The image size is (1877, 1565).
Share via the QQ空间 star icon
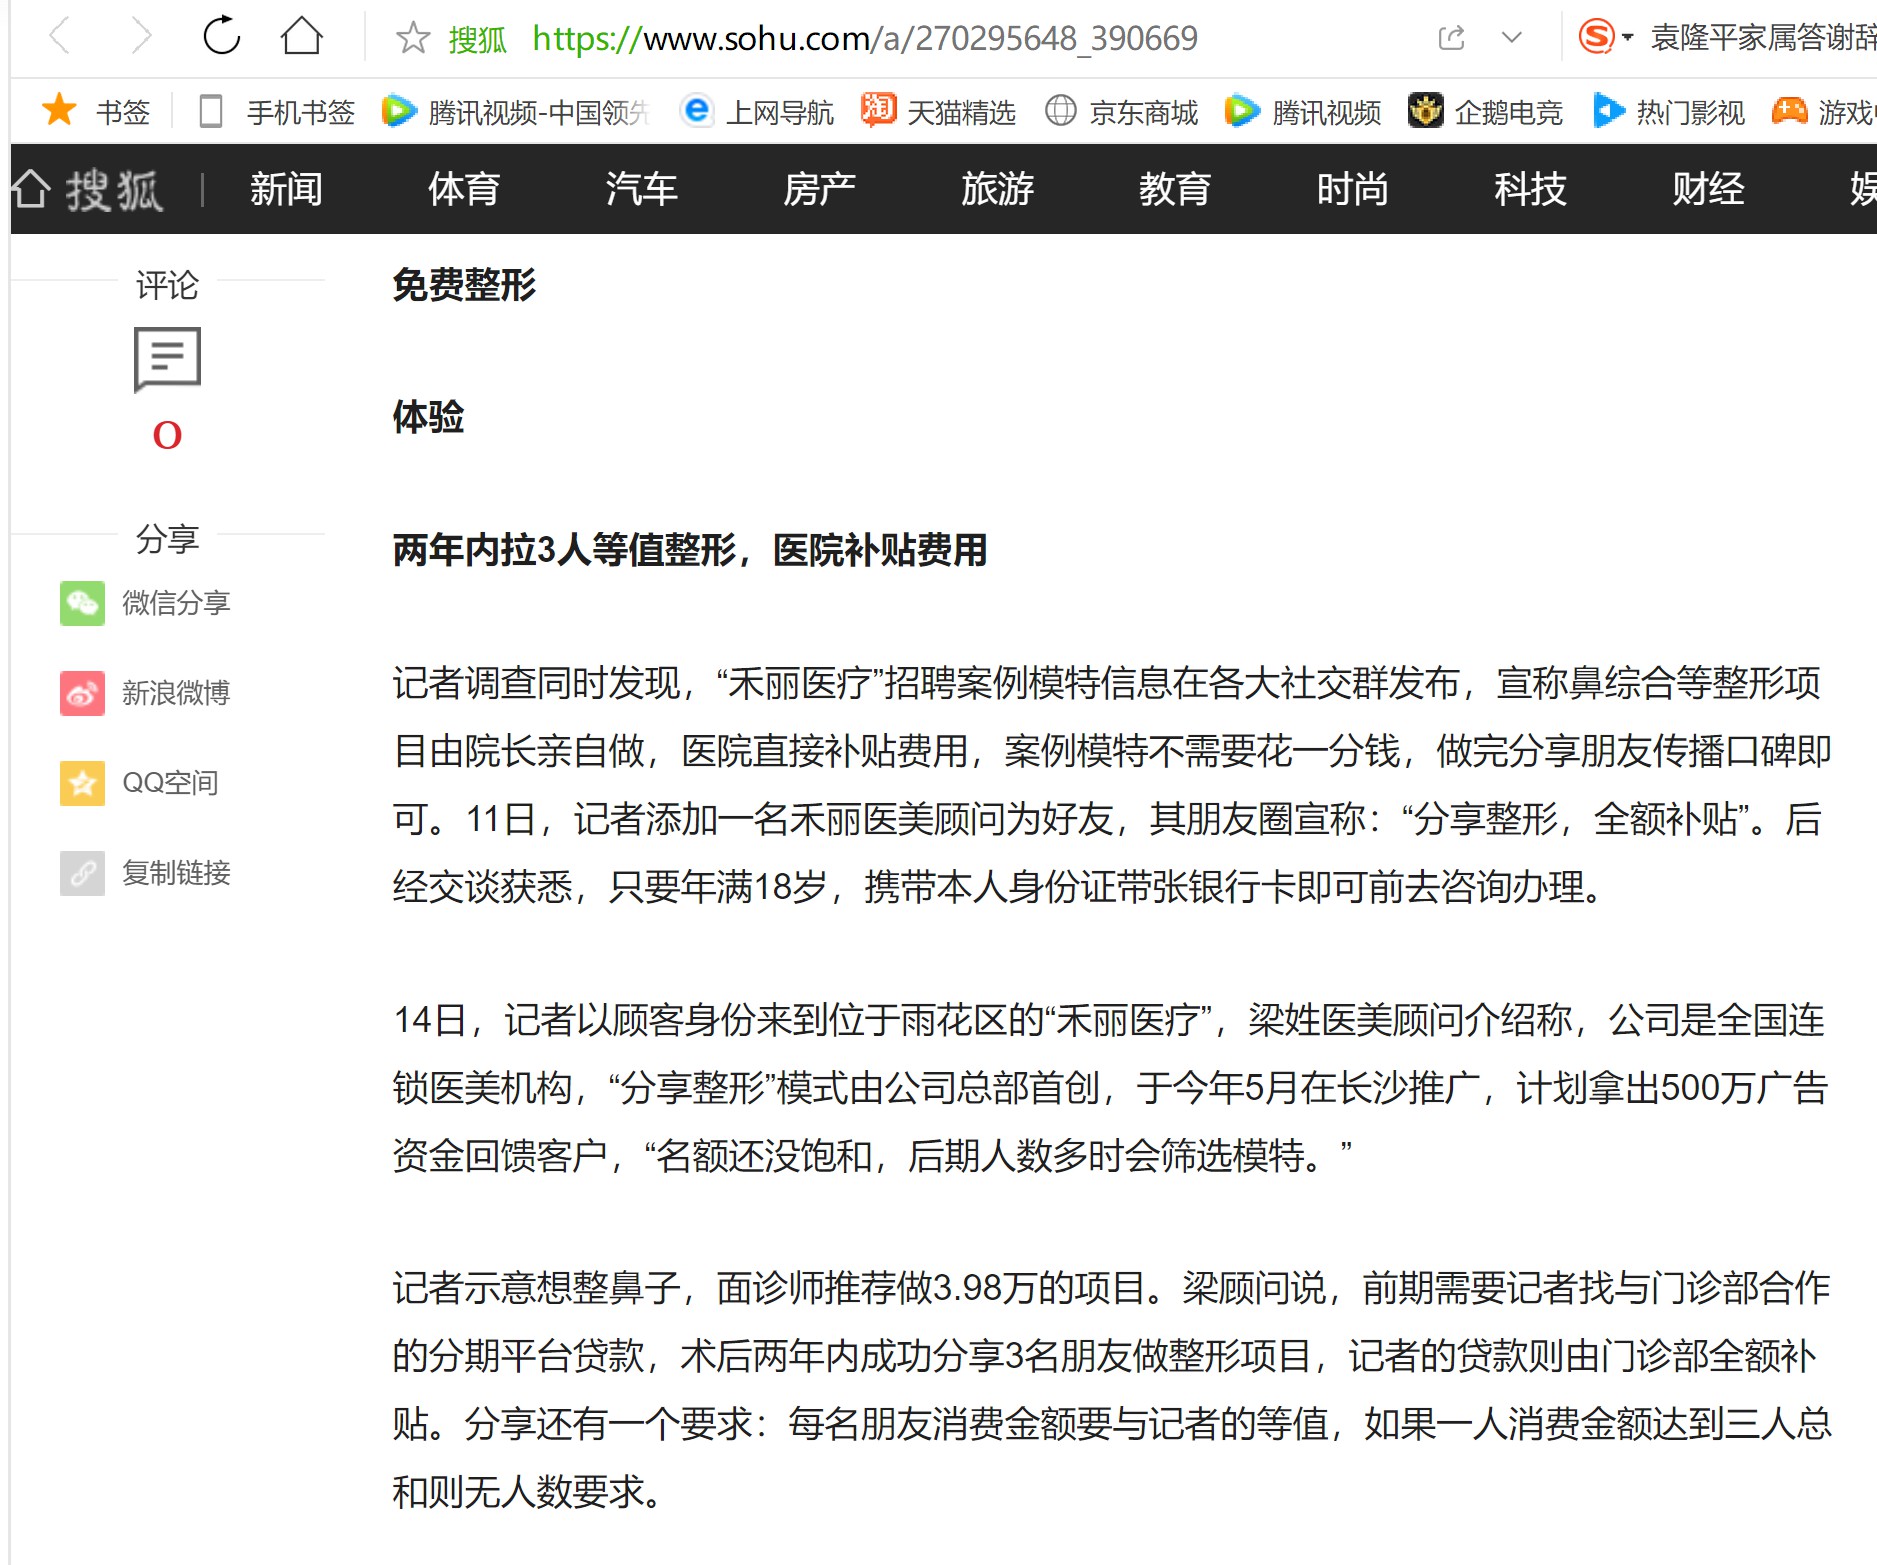[x=82, y=783]
